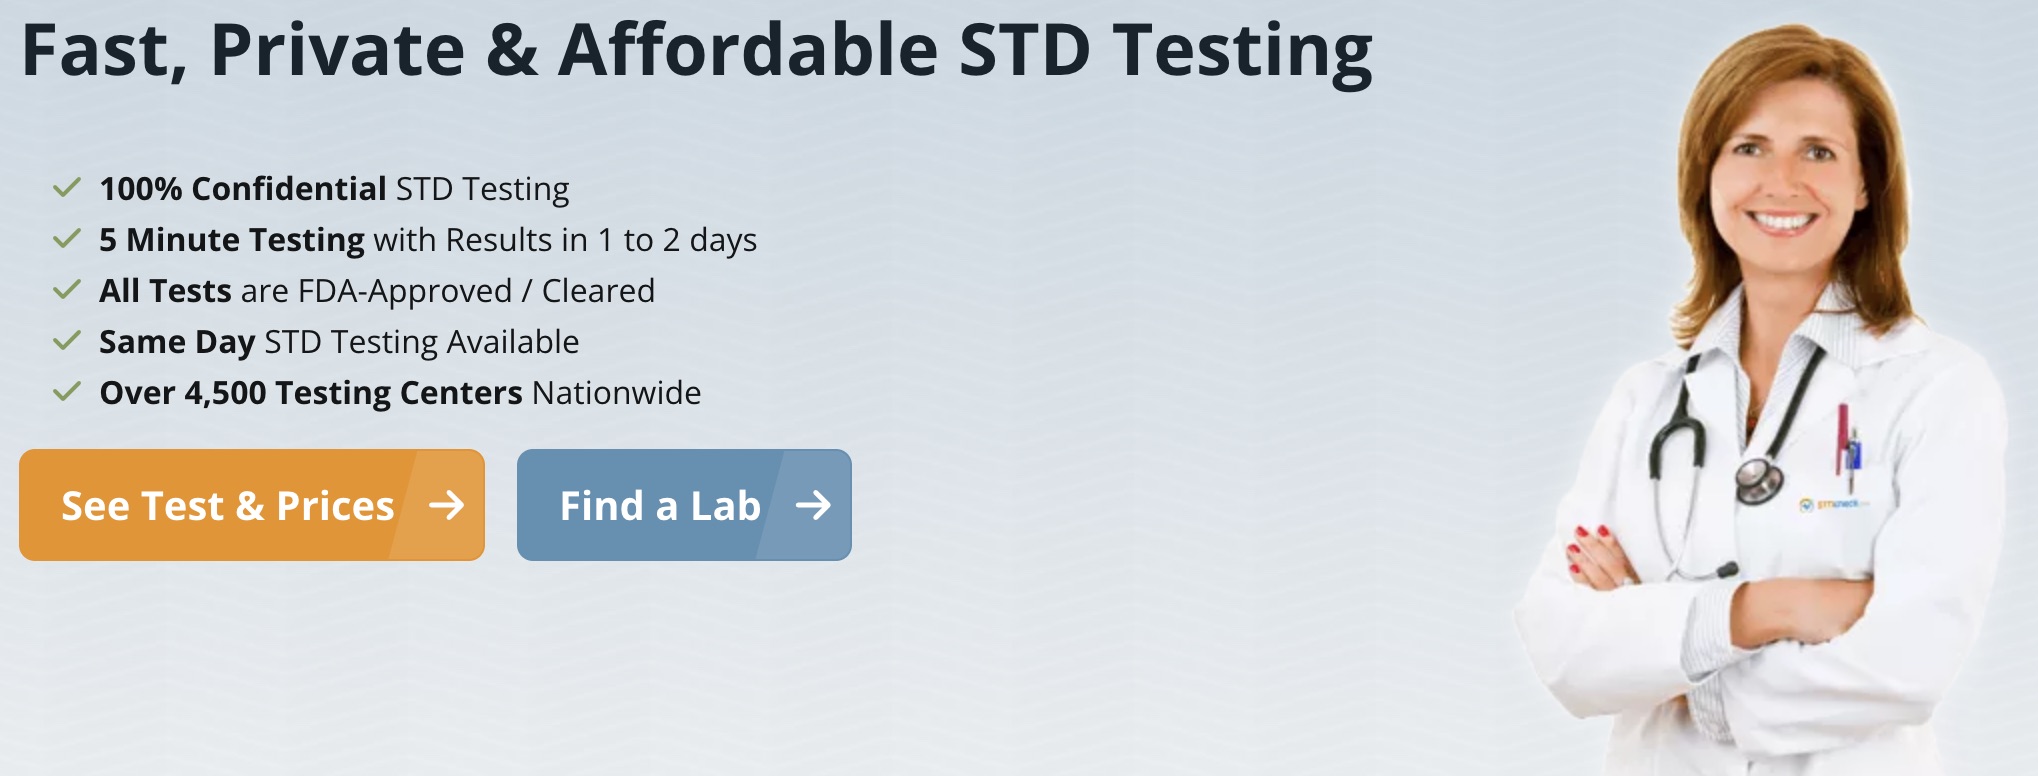Click the checkmark beside Over 4,500 Testing Centers

point(66,392)
